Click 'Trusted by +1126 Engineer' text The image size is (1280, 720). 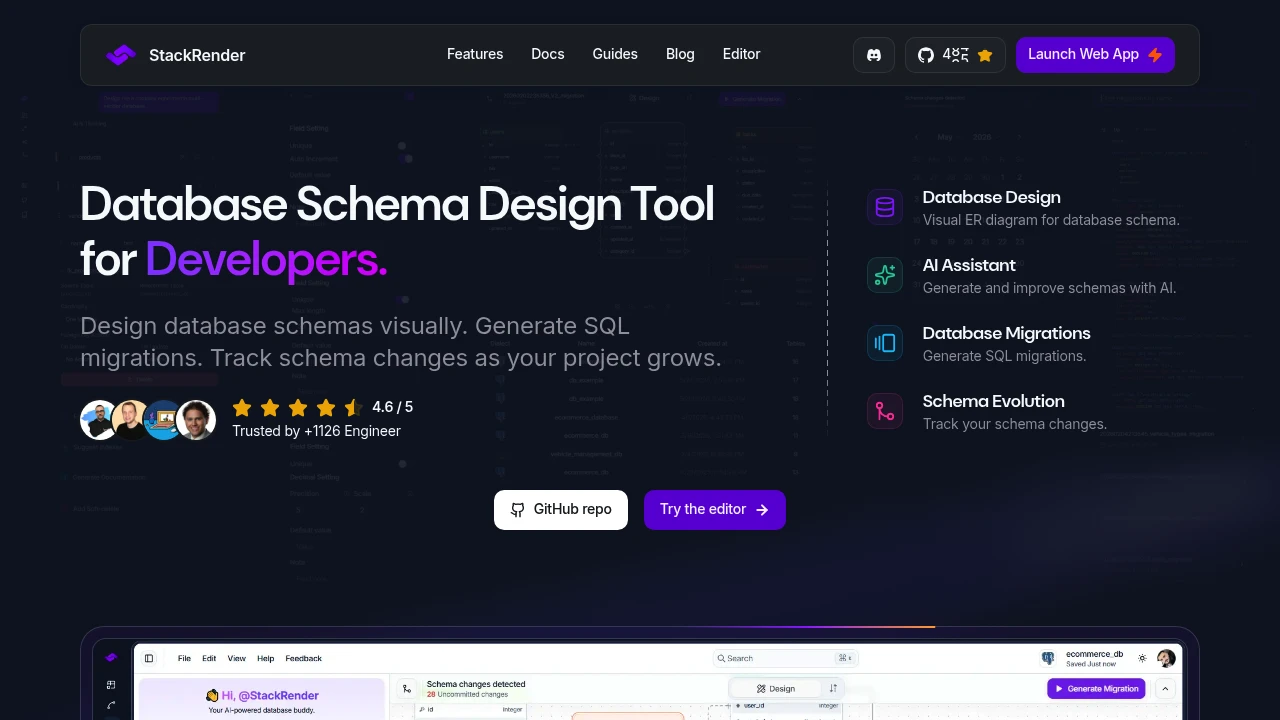tap(316, 431)
